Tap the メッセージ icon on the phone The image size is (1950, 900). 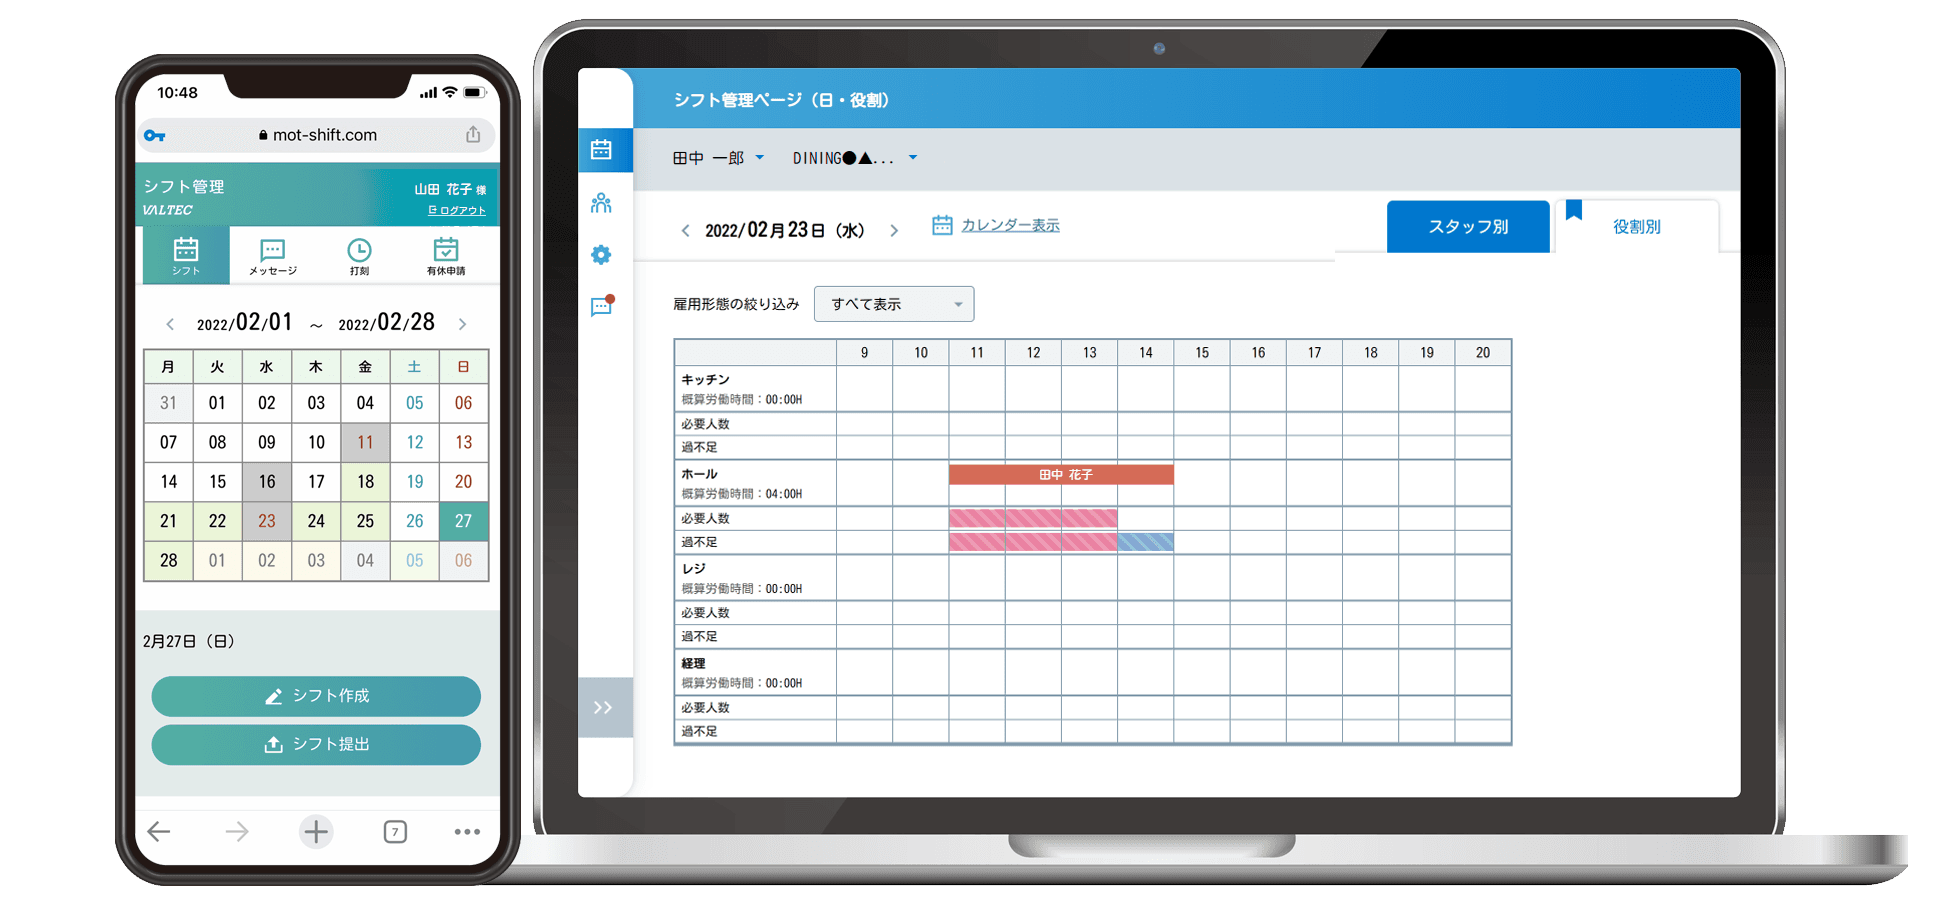(x=272, y=256)
